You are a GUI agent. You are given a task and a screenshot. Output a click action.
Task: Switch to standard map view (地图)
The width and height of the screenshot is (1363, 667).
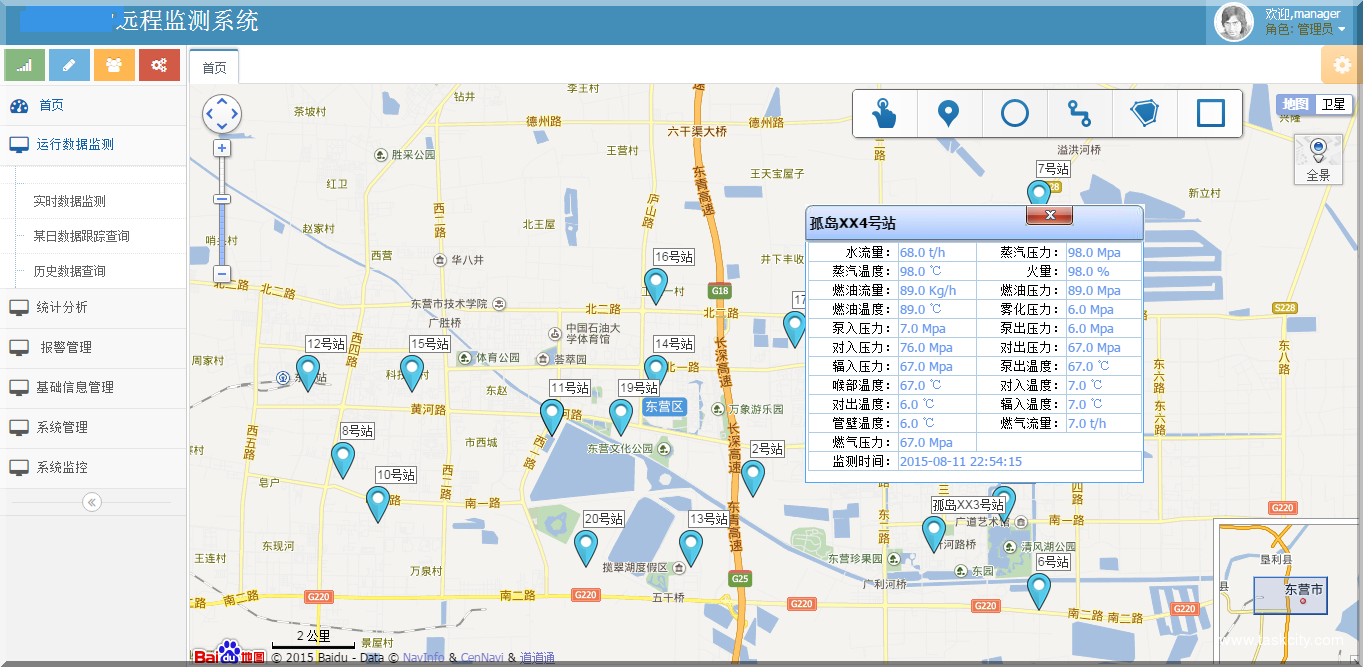[1295, 104]
